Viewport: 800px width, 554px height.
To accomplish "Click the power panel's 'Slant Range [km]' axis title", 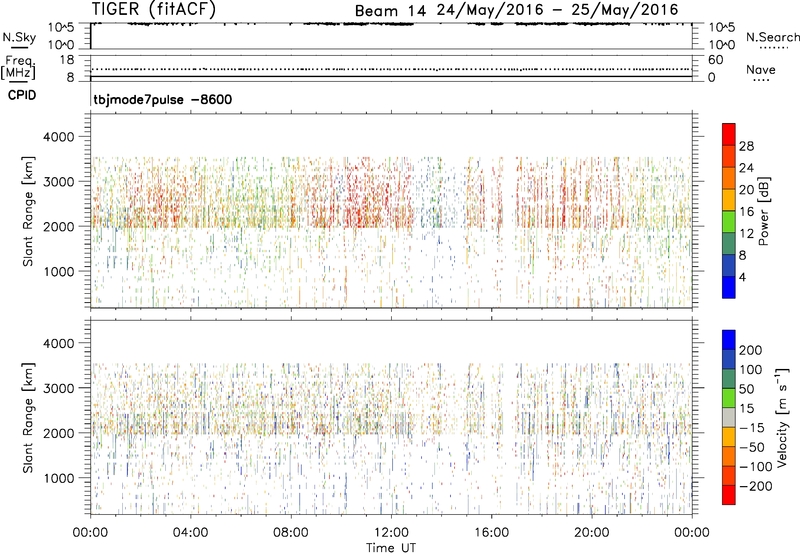I will point(28,211).
